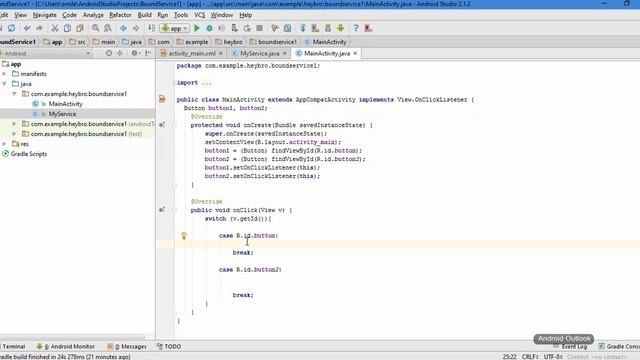Expand the androidTest package node
This screenshot has height=360, width=640.
pos(14,124)
